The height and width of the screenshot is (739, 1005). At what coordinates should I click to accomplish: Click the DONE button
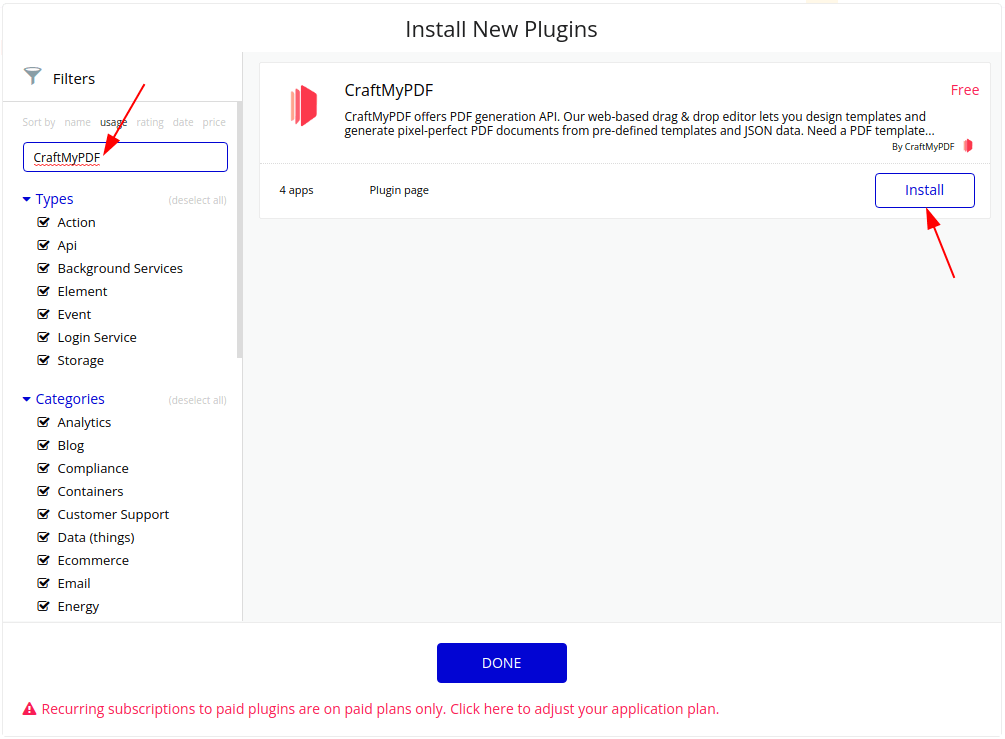tap(501, 663)
